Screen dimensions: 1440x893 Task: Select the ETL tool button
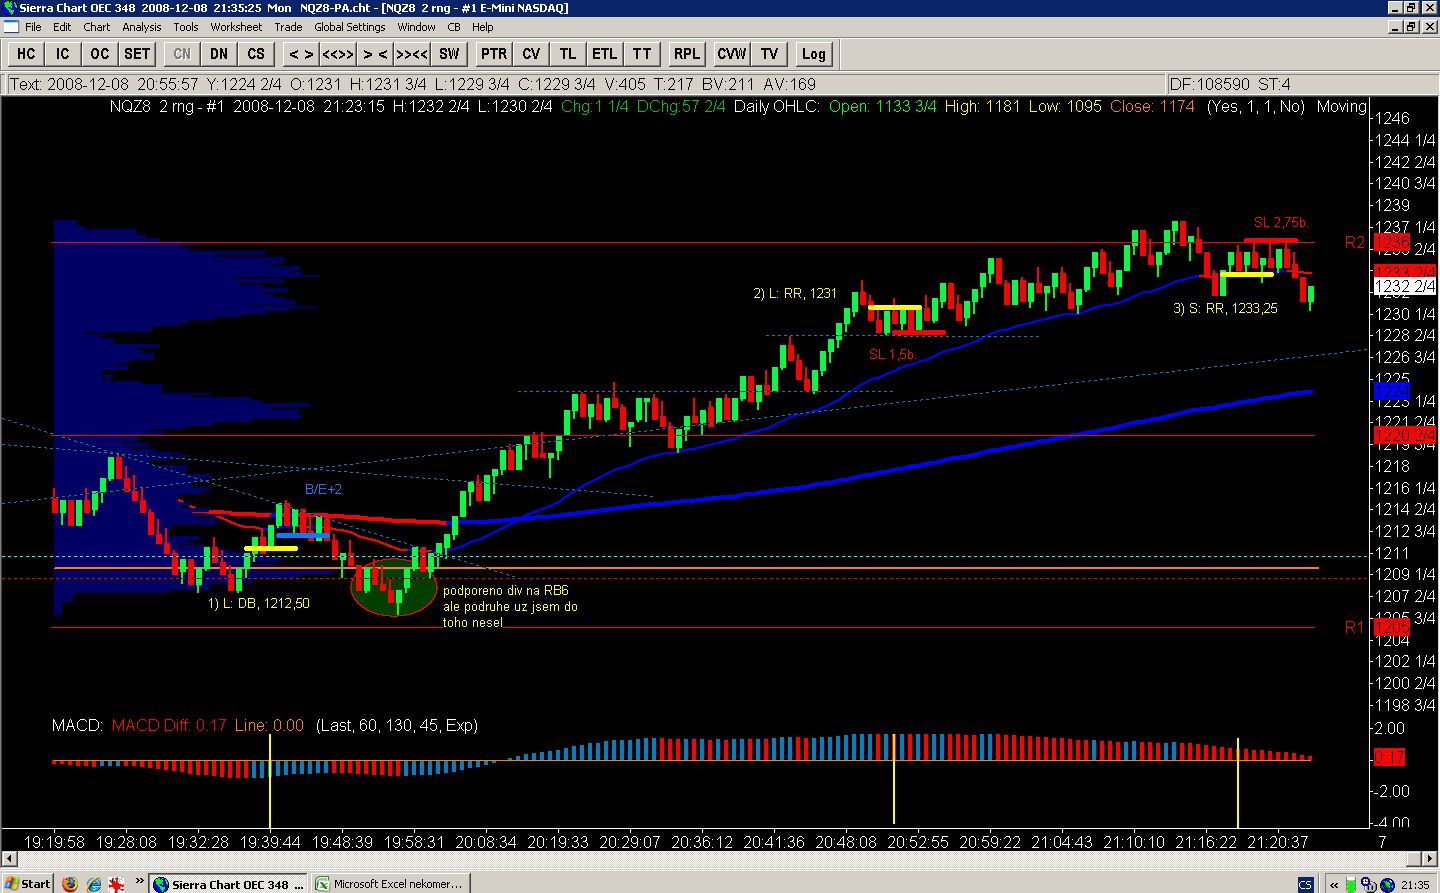point(604,54)
